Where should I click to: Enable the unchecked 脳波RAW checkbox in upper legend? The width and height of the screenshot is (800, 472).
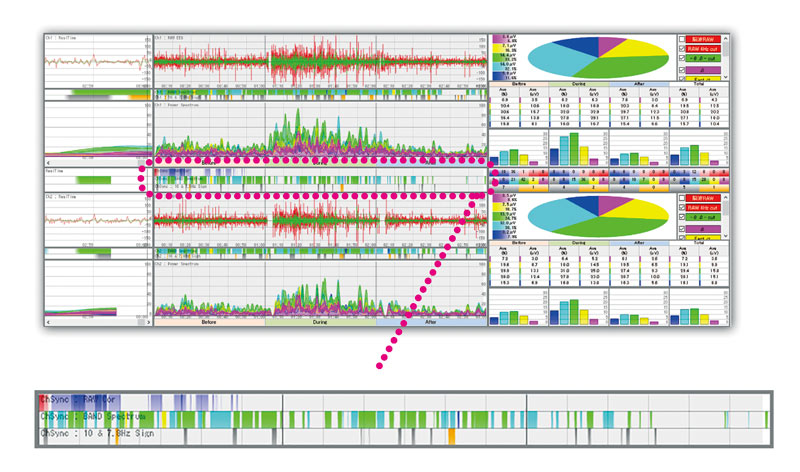tap(682, 39)
